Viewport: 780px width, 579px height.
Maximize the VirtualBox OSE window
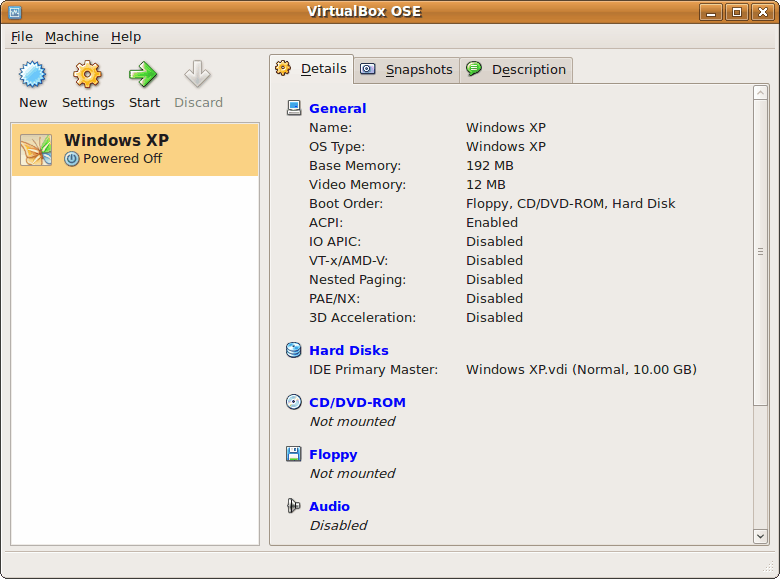coord(737,12)
